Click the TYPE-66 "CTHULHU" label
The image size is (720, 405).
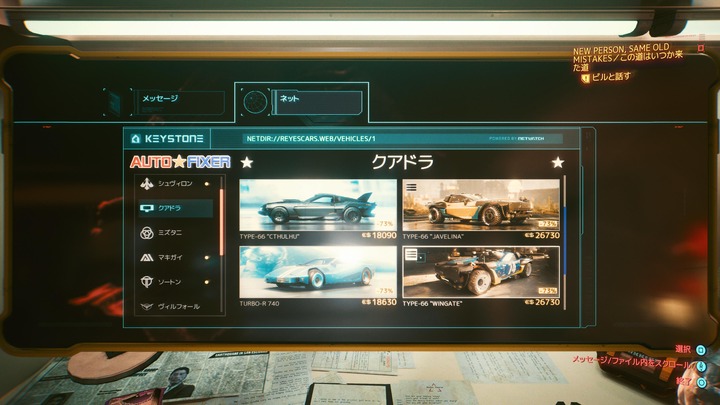269,237
